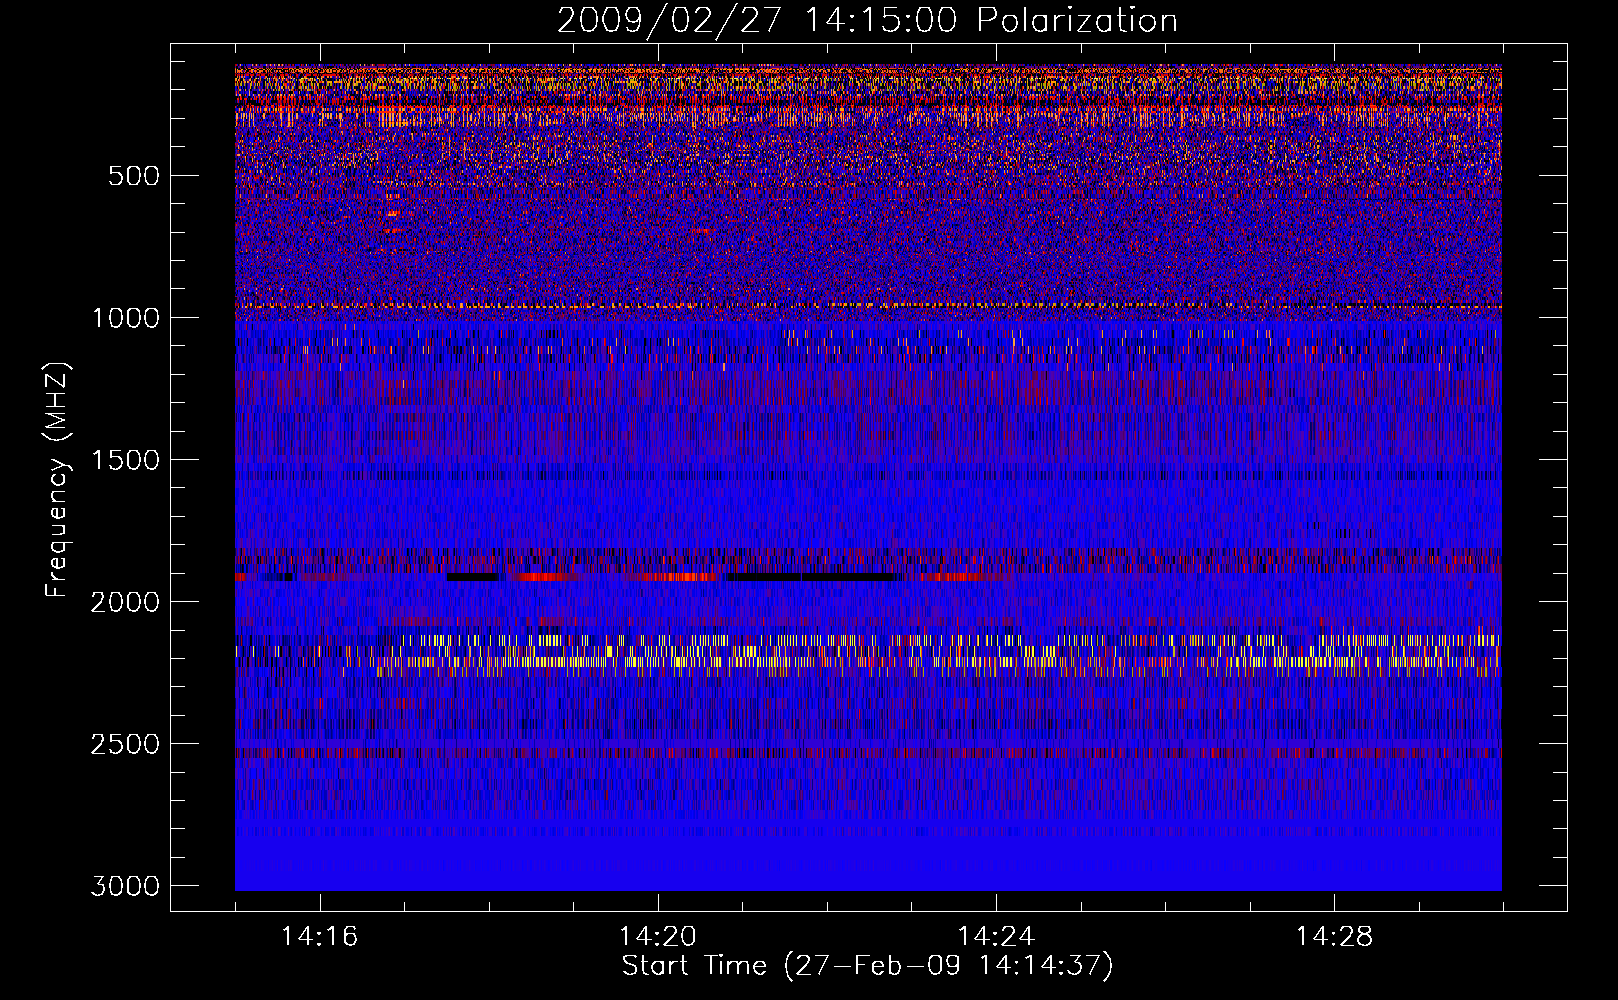Click the black gap in the 1900 MHz band

pyautogui.click(x=810, y=577)
